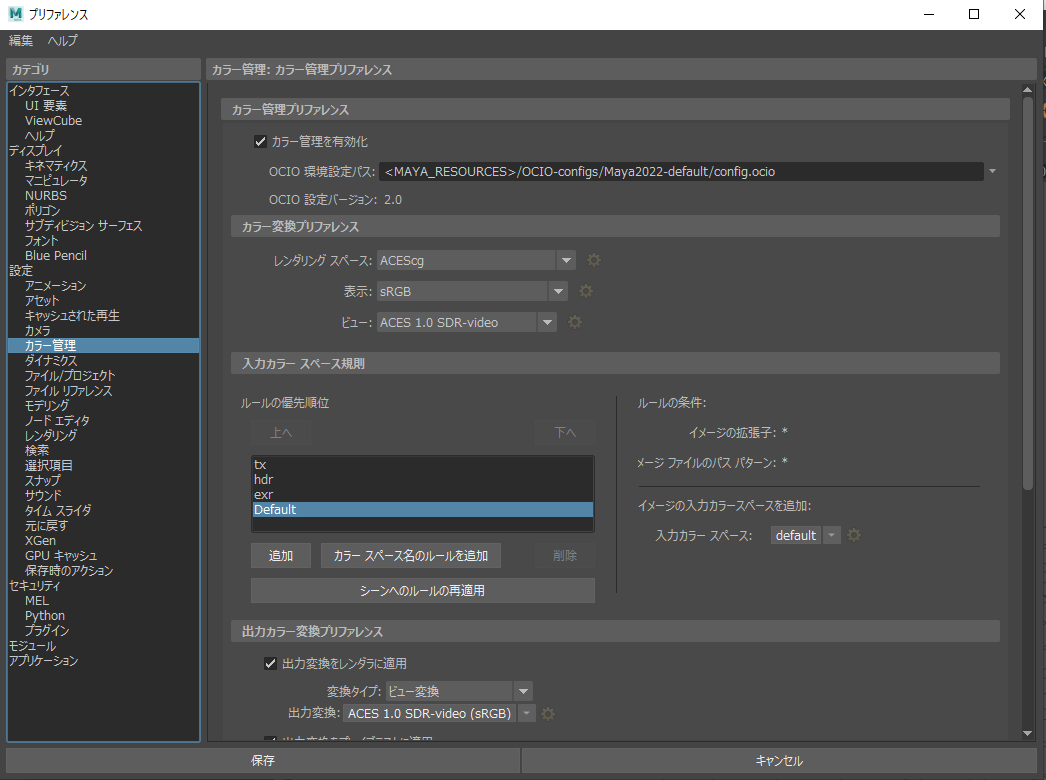Toggle カラー管理を有効化 checkbox
Screen dimensions: 1046x780
coord(260,141)
